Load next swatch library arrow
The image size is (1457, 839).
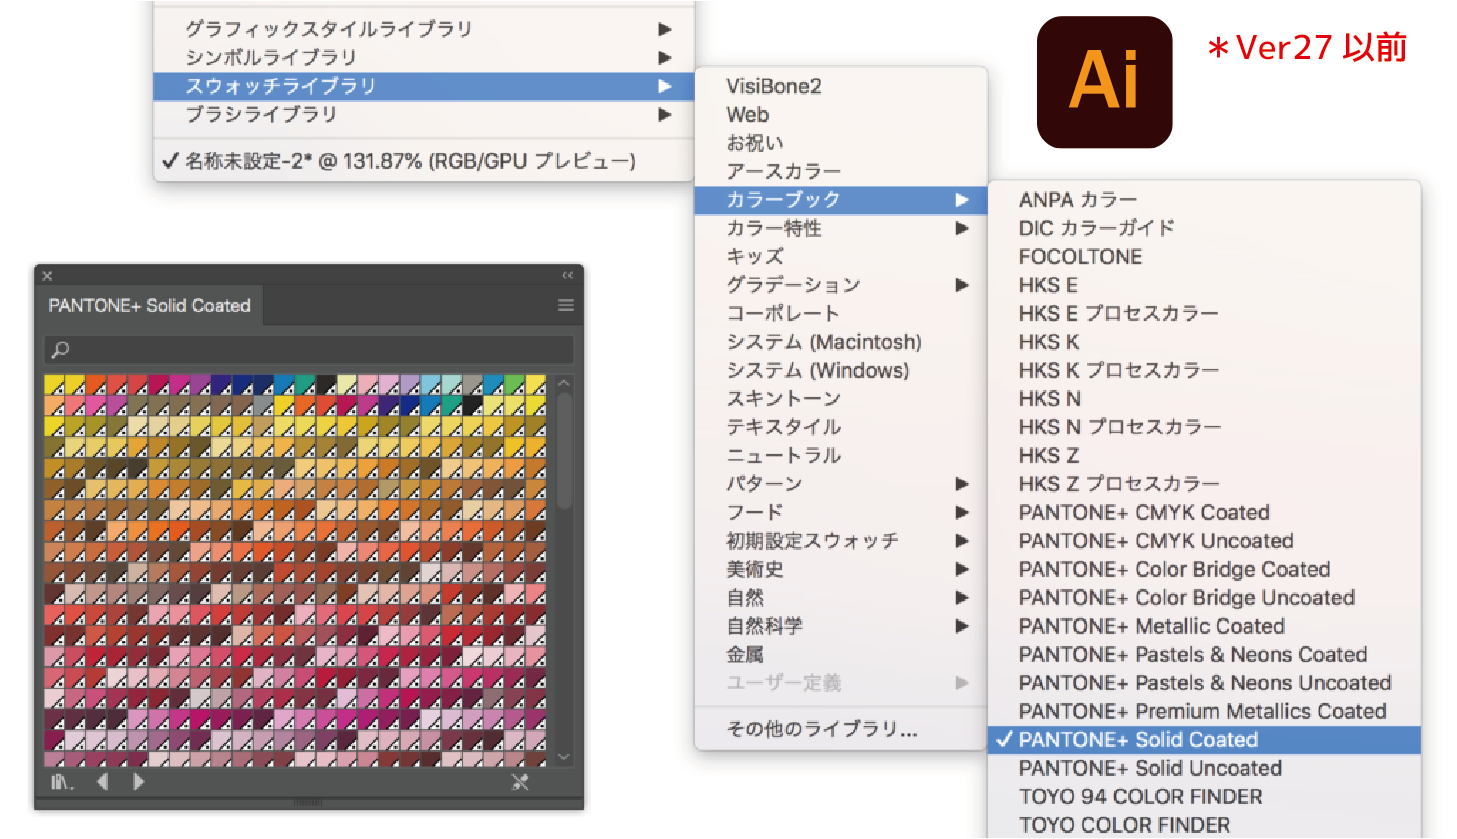(138, 782)
